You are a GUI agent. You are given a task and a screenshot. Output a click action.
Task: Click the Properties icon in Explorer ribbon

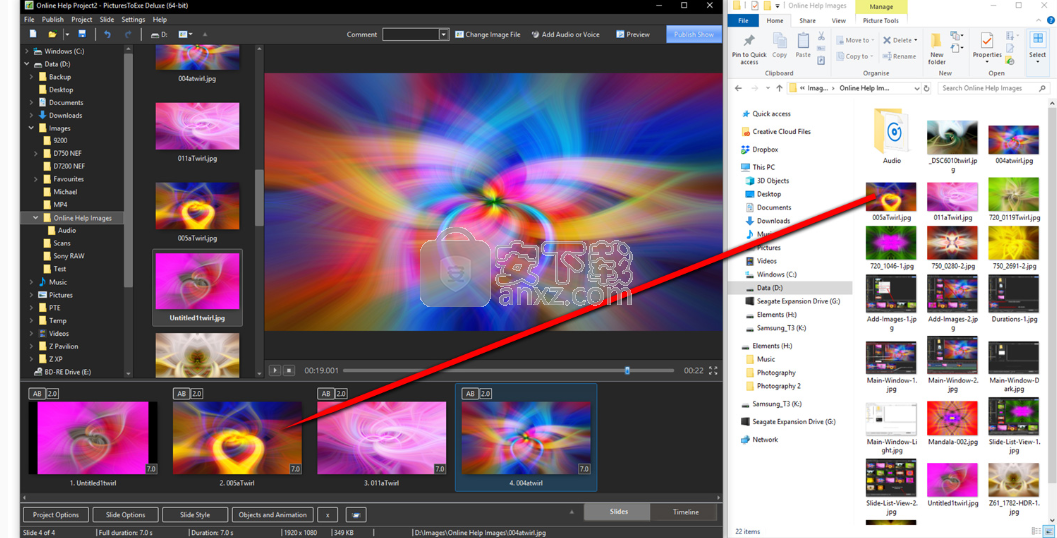coord(987,40)
